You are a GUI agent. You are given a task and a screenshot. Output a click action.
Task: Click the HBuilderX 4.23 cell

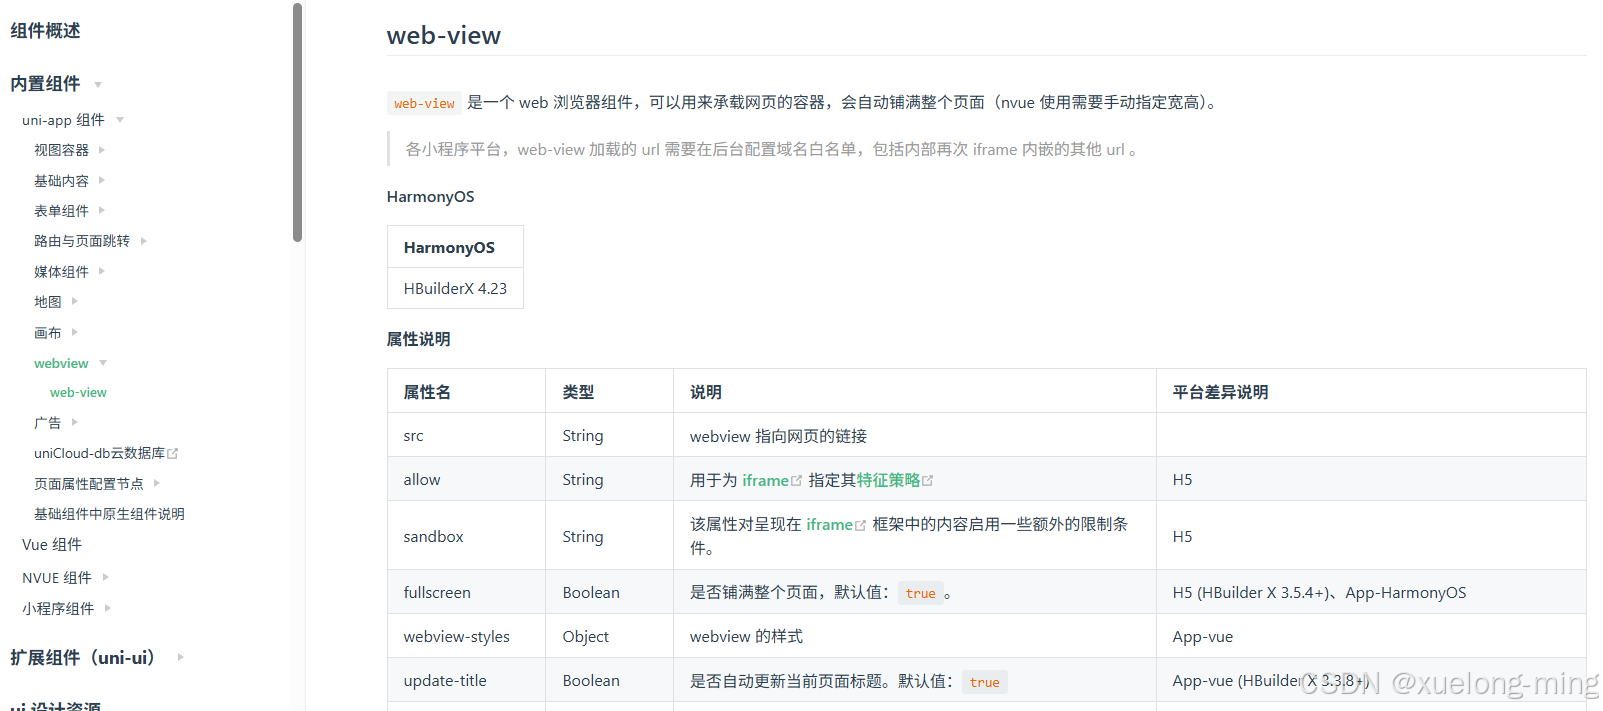(x=455, y=288)
